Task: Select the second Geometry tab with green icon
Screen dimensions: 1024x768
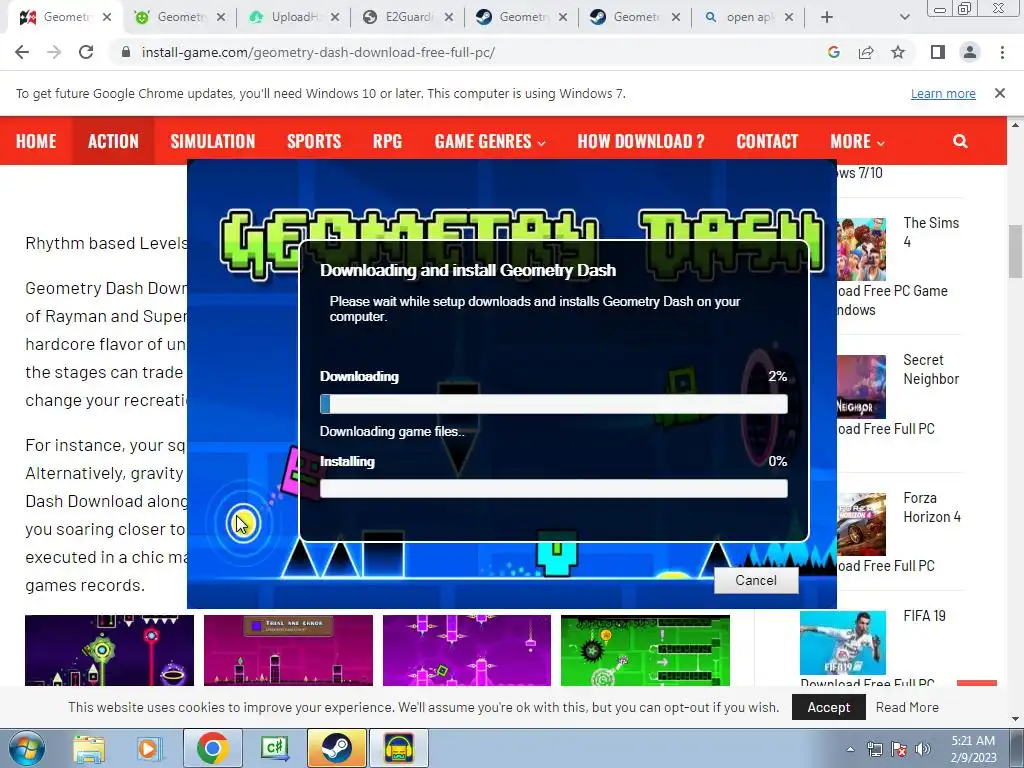Action: point(178,17)
